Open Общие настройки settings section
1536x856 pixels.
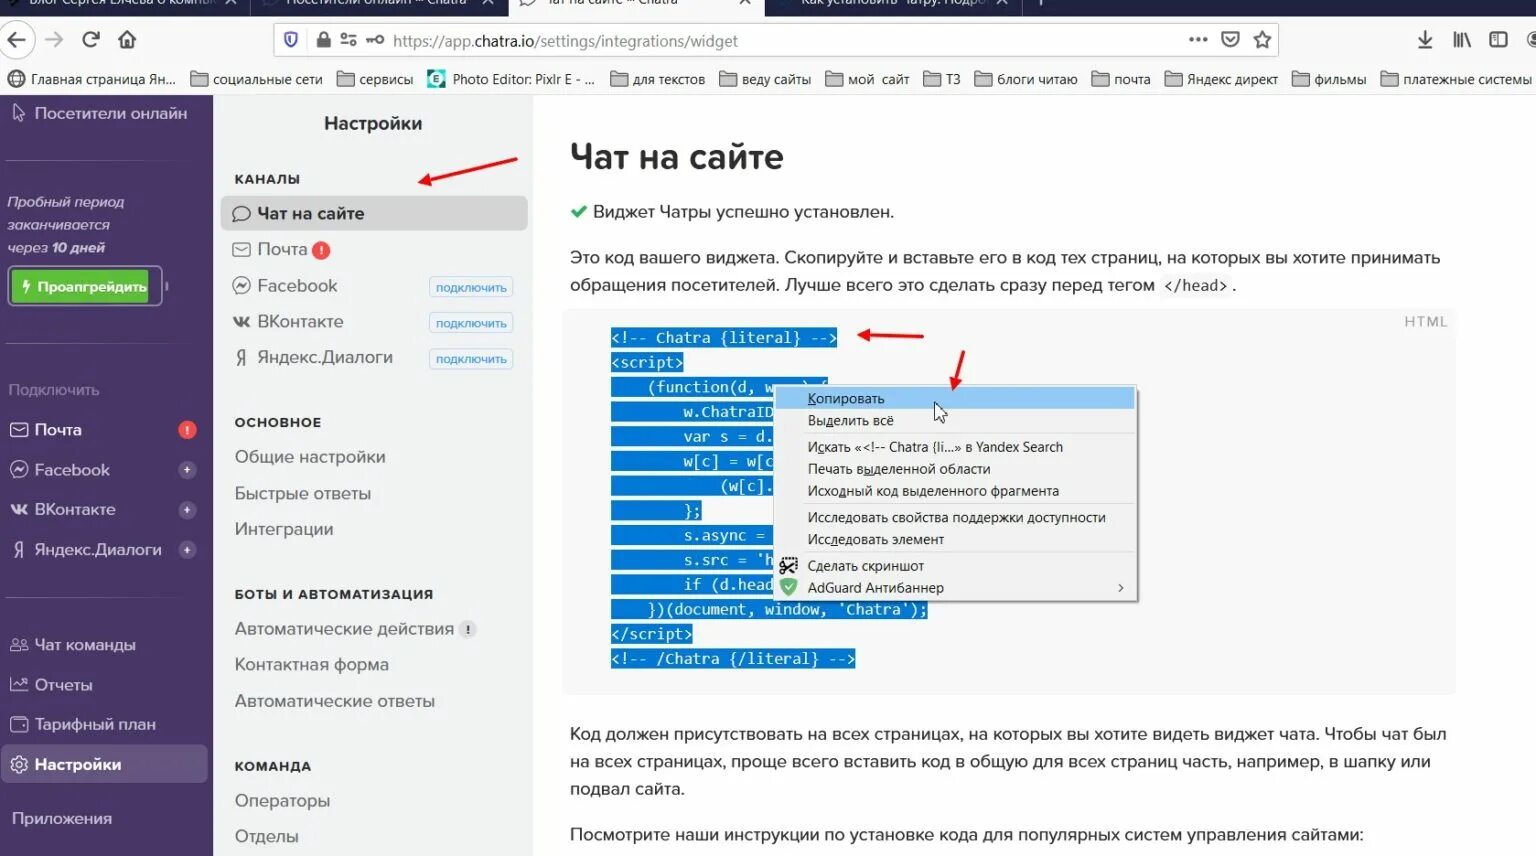coord(310,457)
